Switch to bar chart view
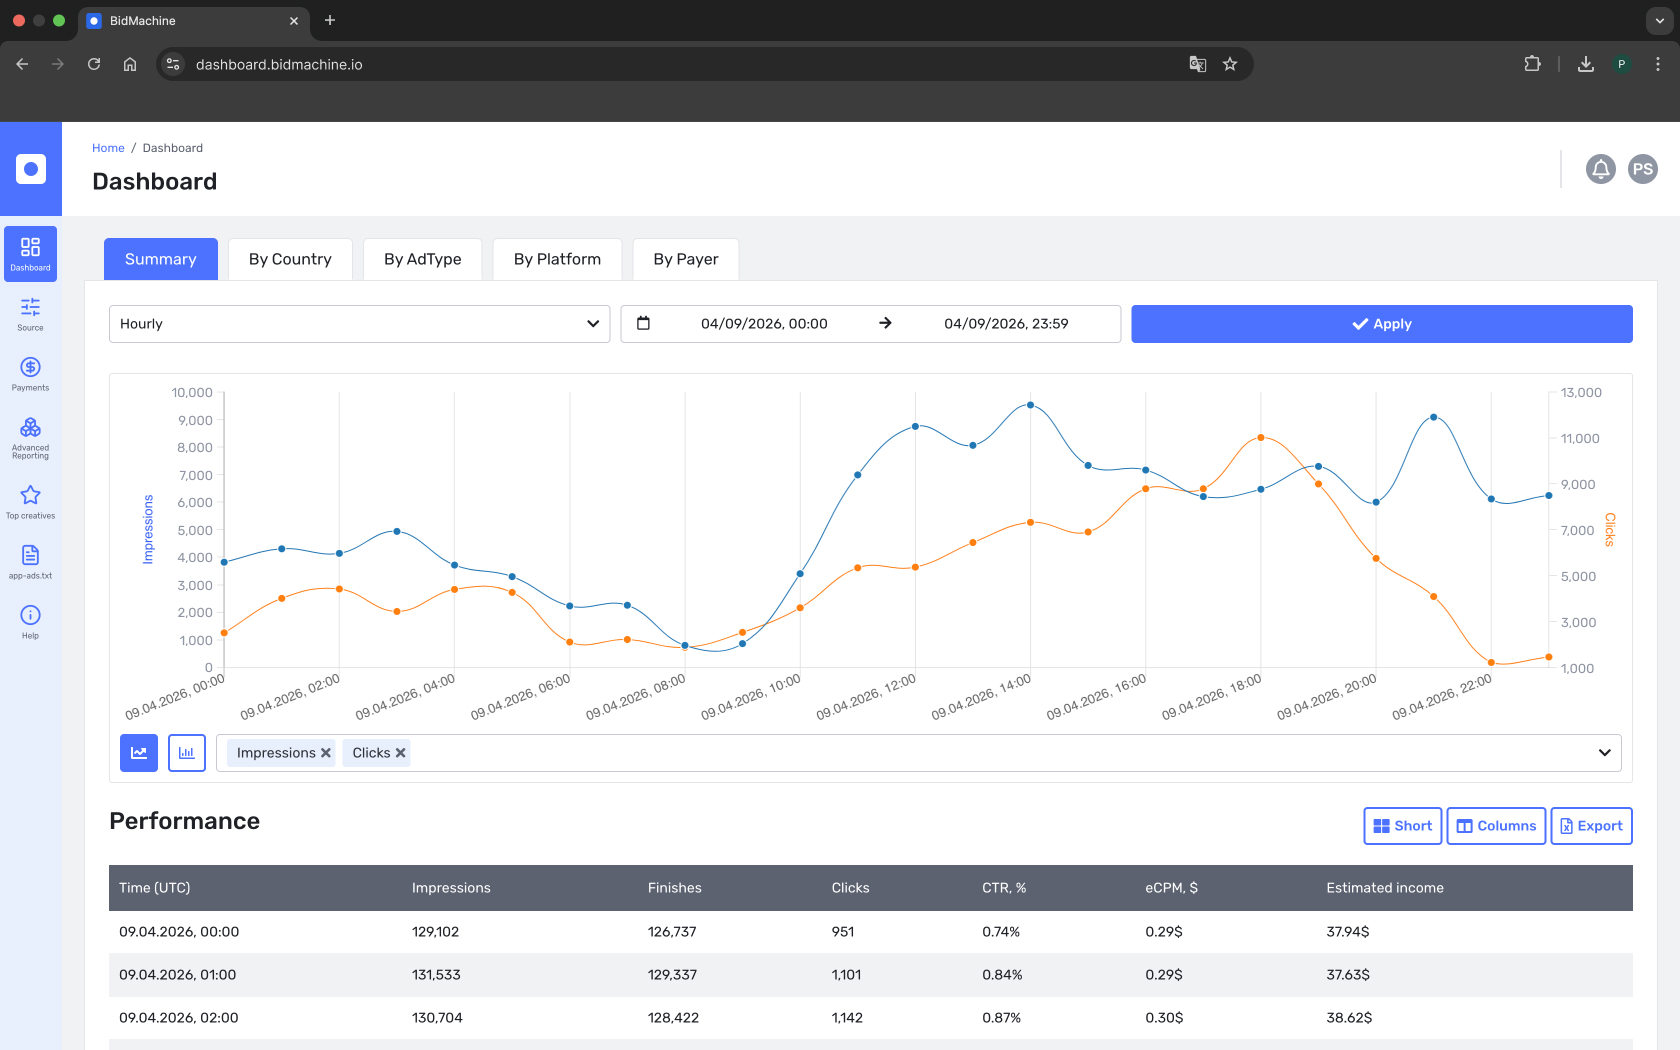This screenshot has width=1680, height=1050. tap(187, 753)
